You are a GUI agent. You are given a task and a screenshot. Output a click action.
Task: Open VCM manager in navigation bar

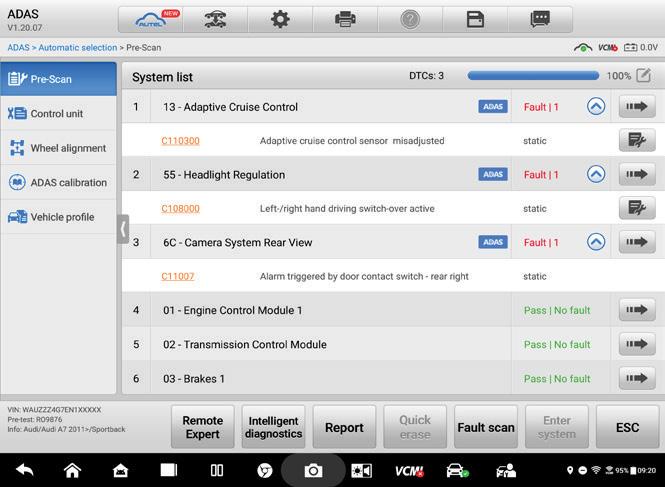[x=409, y=470]
